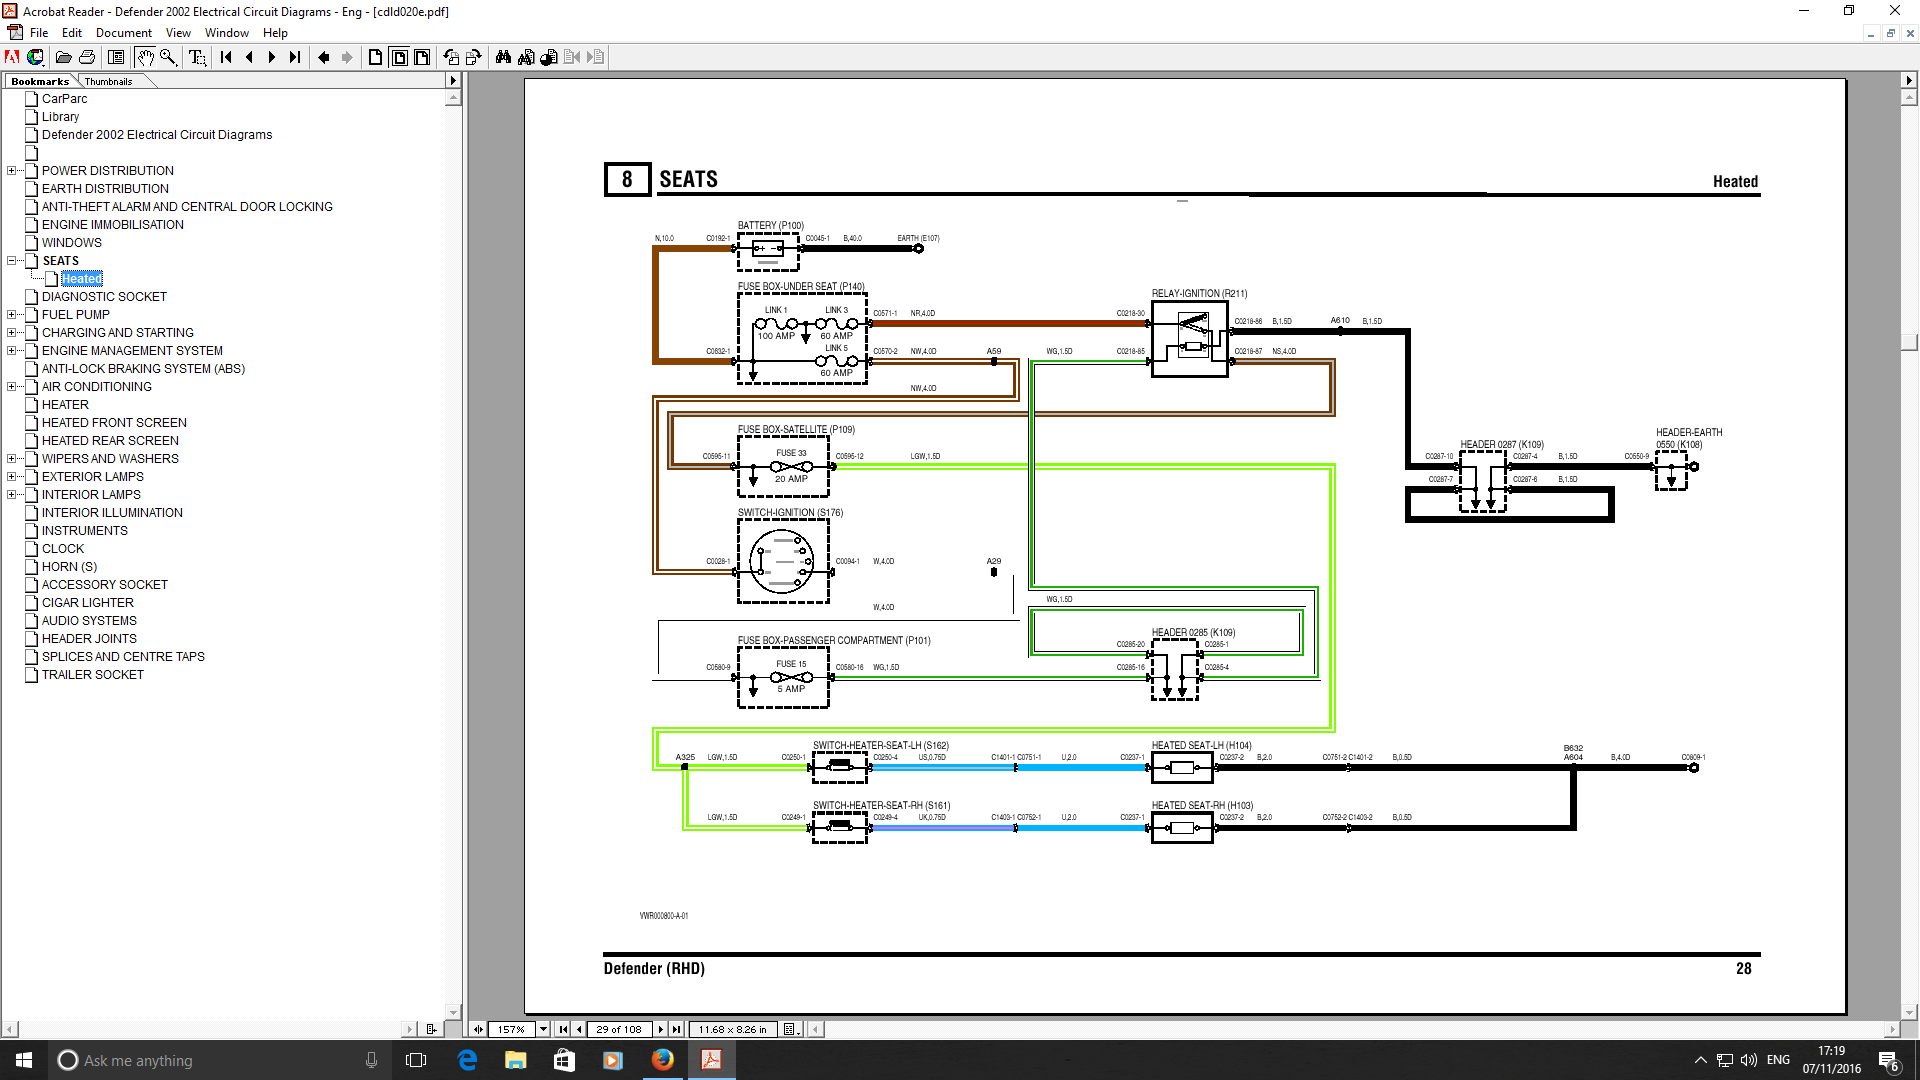Open the View menu
Image resolution: width=1920 pixels, height=1080 pixels.
[x=178, y=33]
